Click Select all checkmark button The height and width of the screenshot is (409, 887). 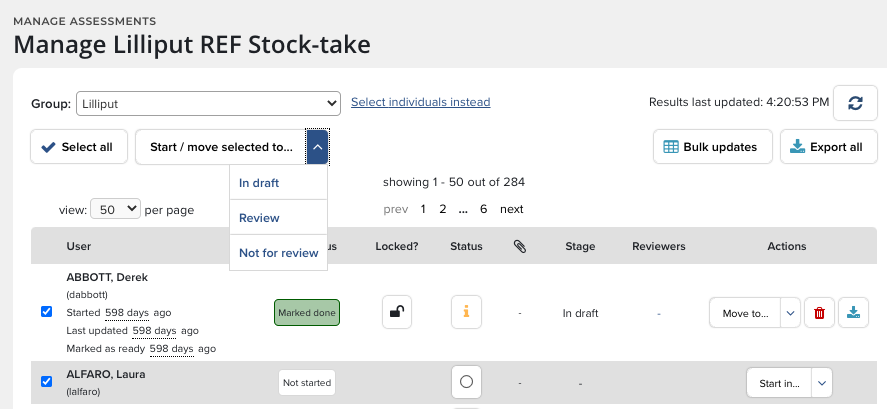pyautogui.click(x=77, y=147)
